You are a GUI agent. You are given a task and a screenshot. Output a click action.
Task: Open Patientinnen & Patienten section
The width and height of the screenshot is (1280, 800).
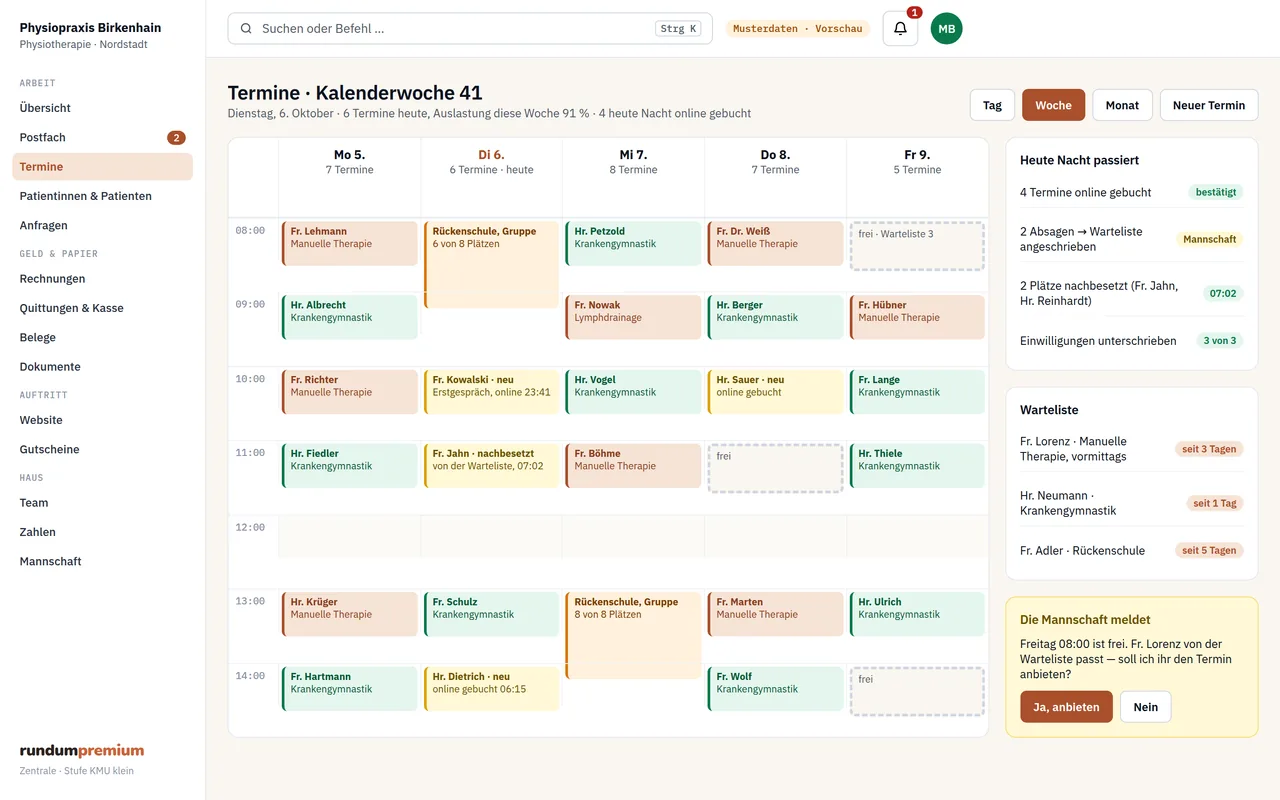tap(102, 196)
